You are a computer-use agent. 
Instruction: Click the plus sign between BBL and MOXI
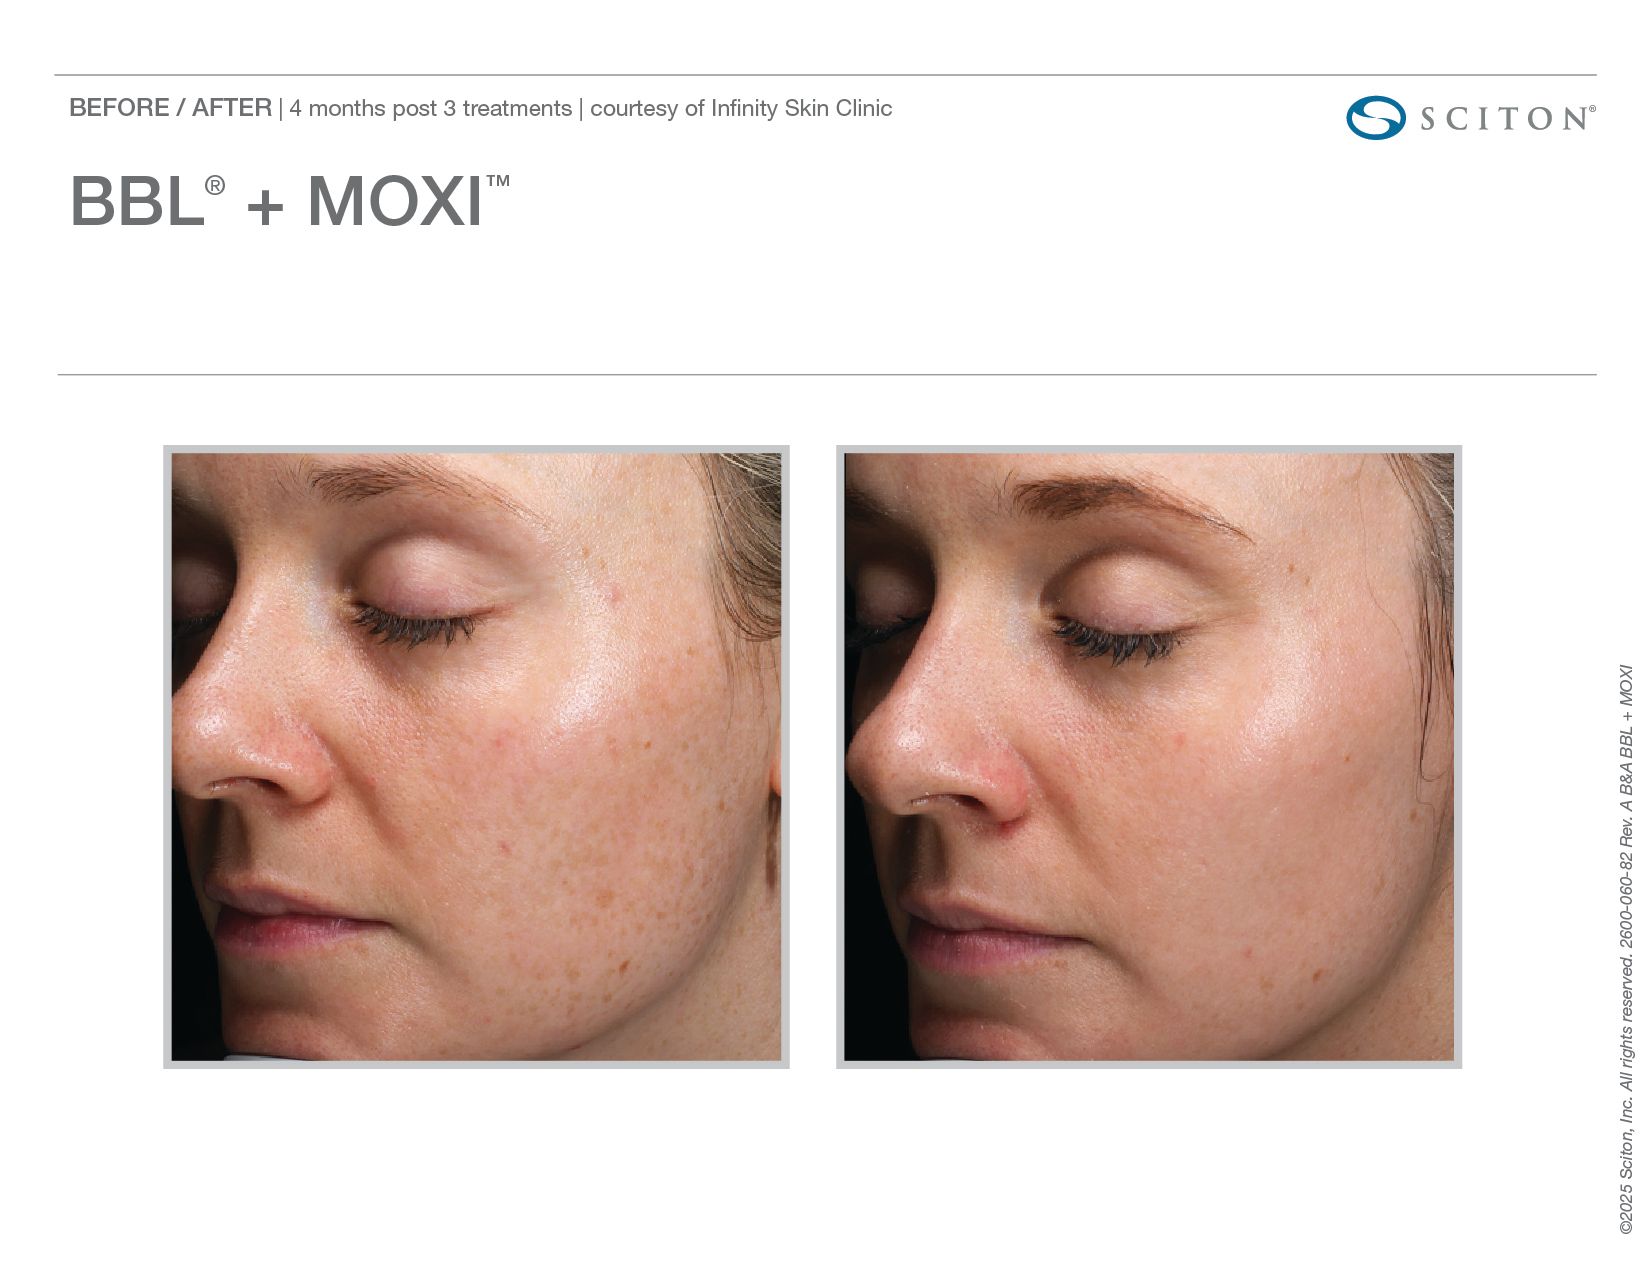[x=265, y=207]
